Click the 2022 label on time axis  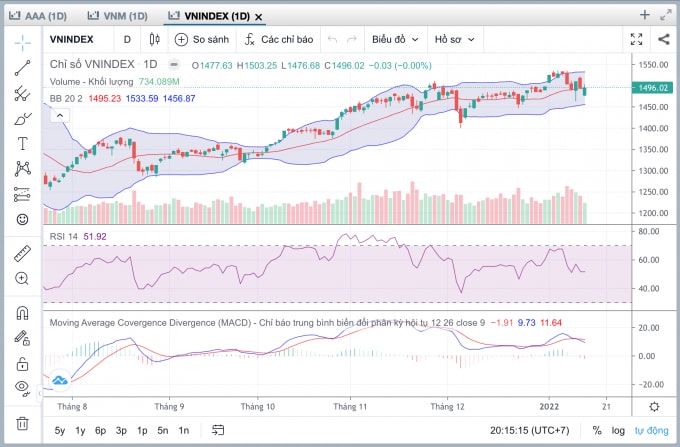coord(549,406)
